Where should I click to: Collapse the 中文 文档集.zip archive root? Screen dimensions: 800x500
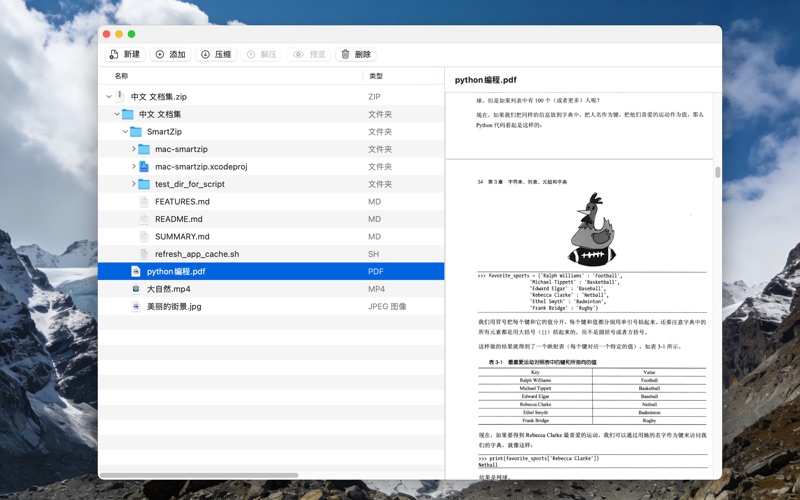[x=108, y=97]
